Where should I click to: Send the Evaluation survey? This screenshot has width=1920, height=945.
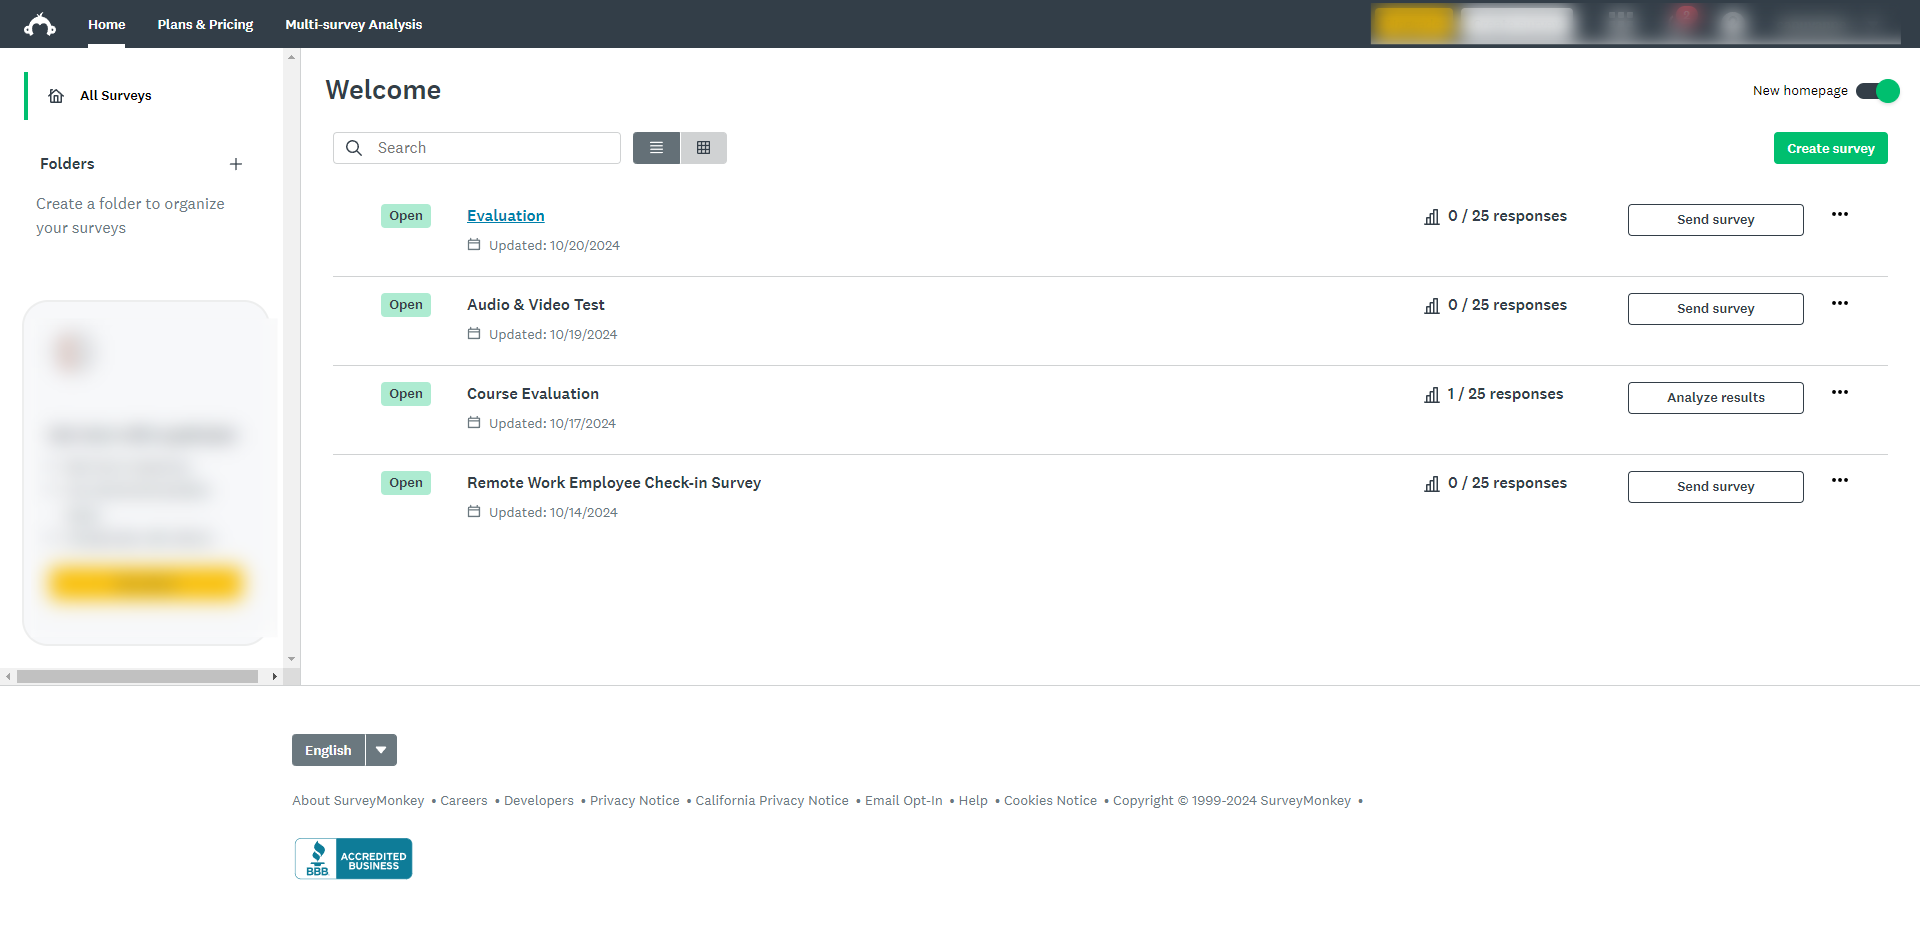pos(1716,220)
